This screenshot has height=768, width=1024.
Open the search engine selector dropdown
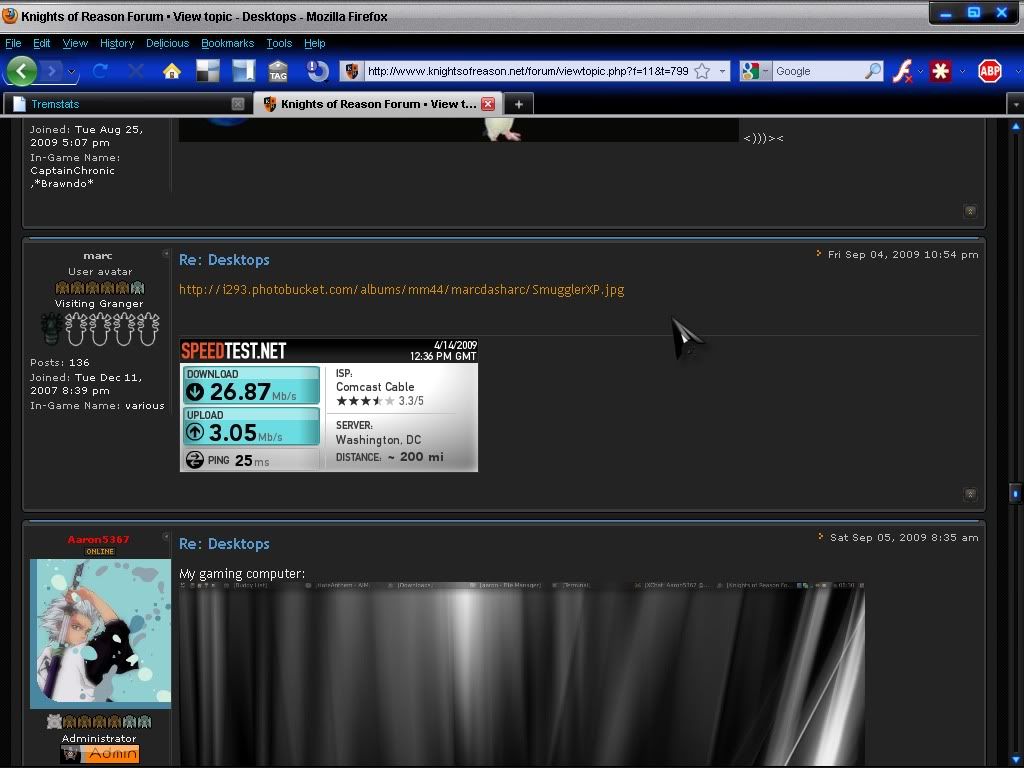765,71
